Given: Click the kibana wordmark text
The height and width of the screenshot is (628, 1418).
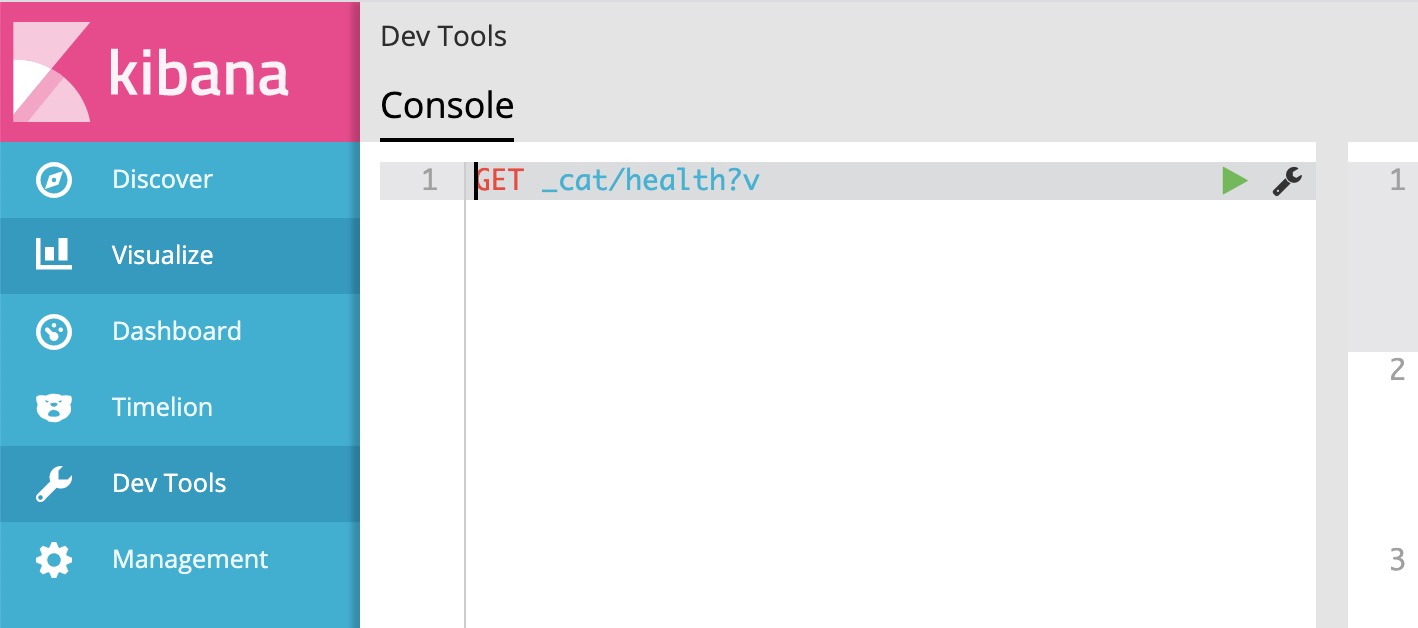Looking at the screenshot, I should pos(198,74).
